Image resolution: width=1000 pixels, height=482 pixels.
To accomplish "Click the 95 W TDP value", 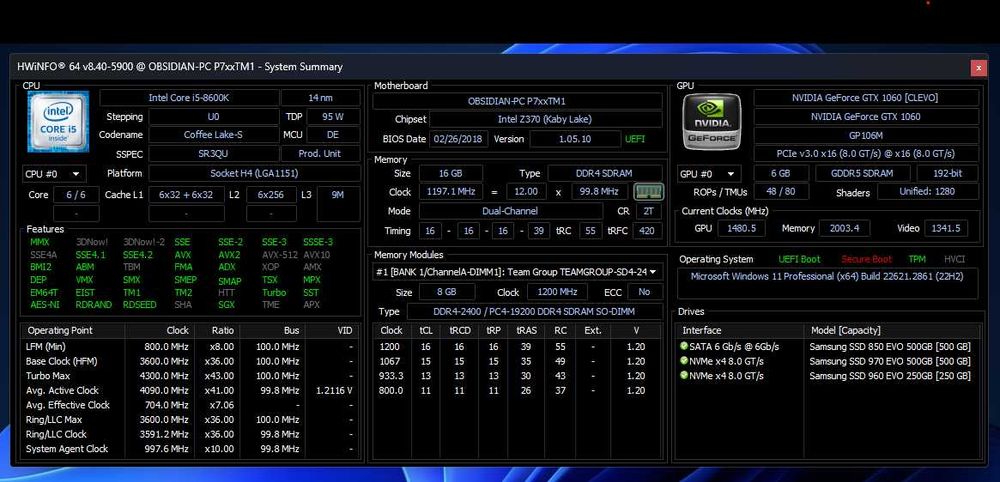I will click(x=333, y=117).
